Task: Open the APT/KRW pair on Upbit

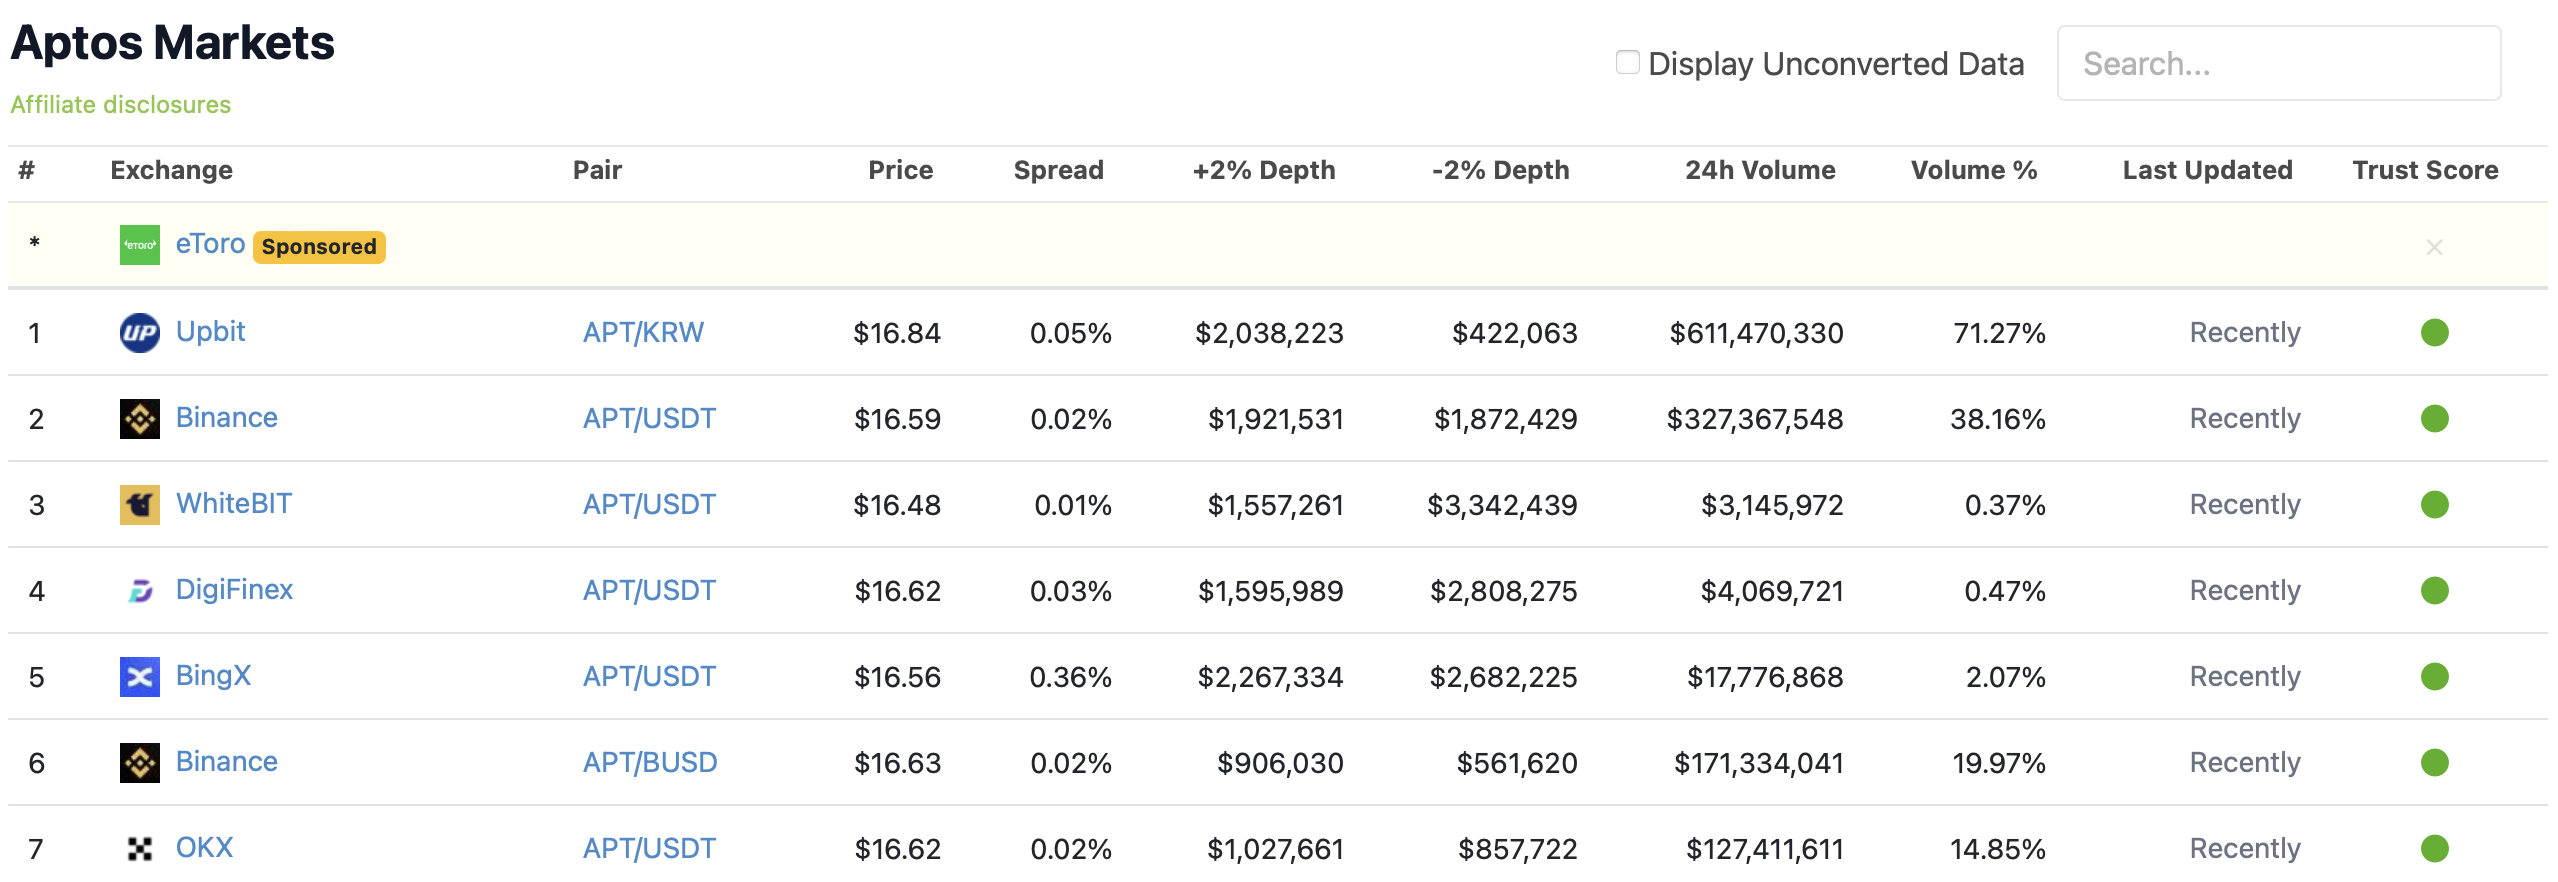Action: (643, 332)
